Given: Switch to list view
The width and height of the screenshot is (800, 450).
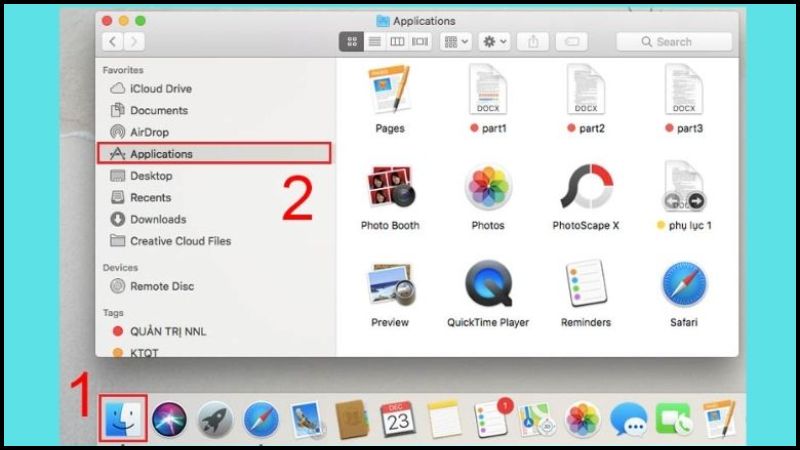Looking at the screenshot, I should point(374,42).
